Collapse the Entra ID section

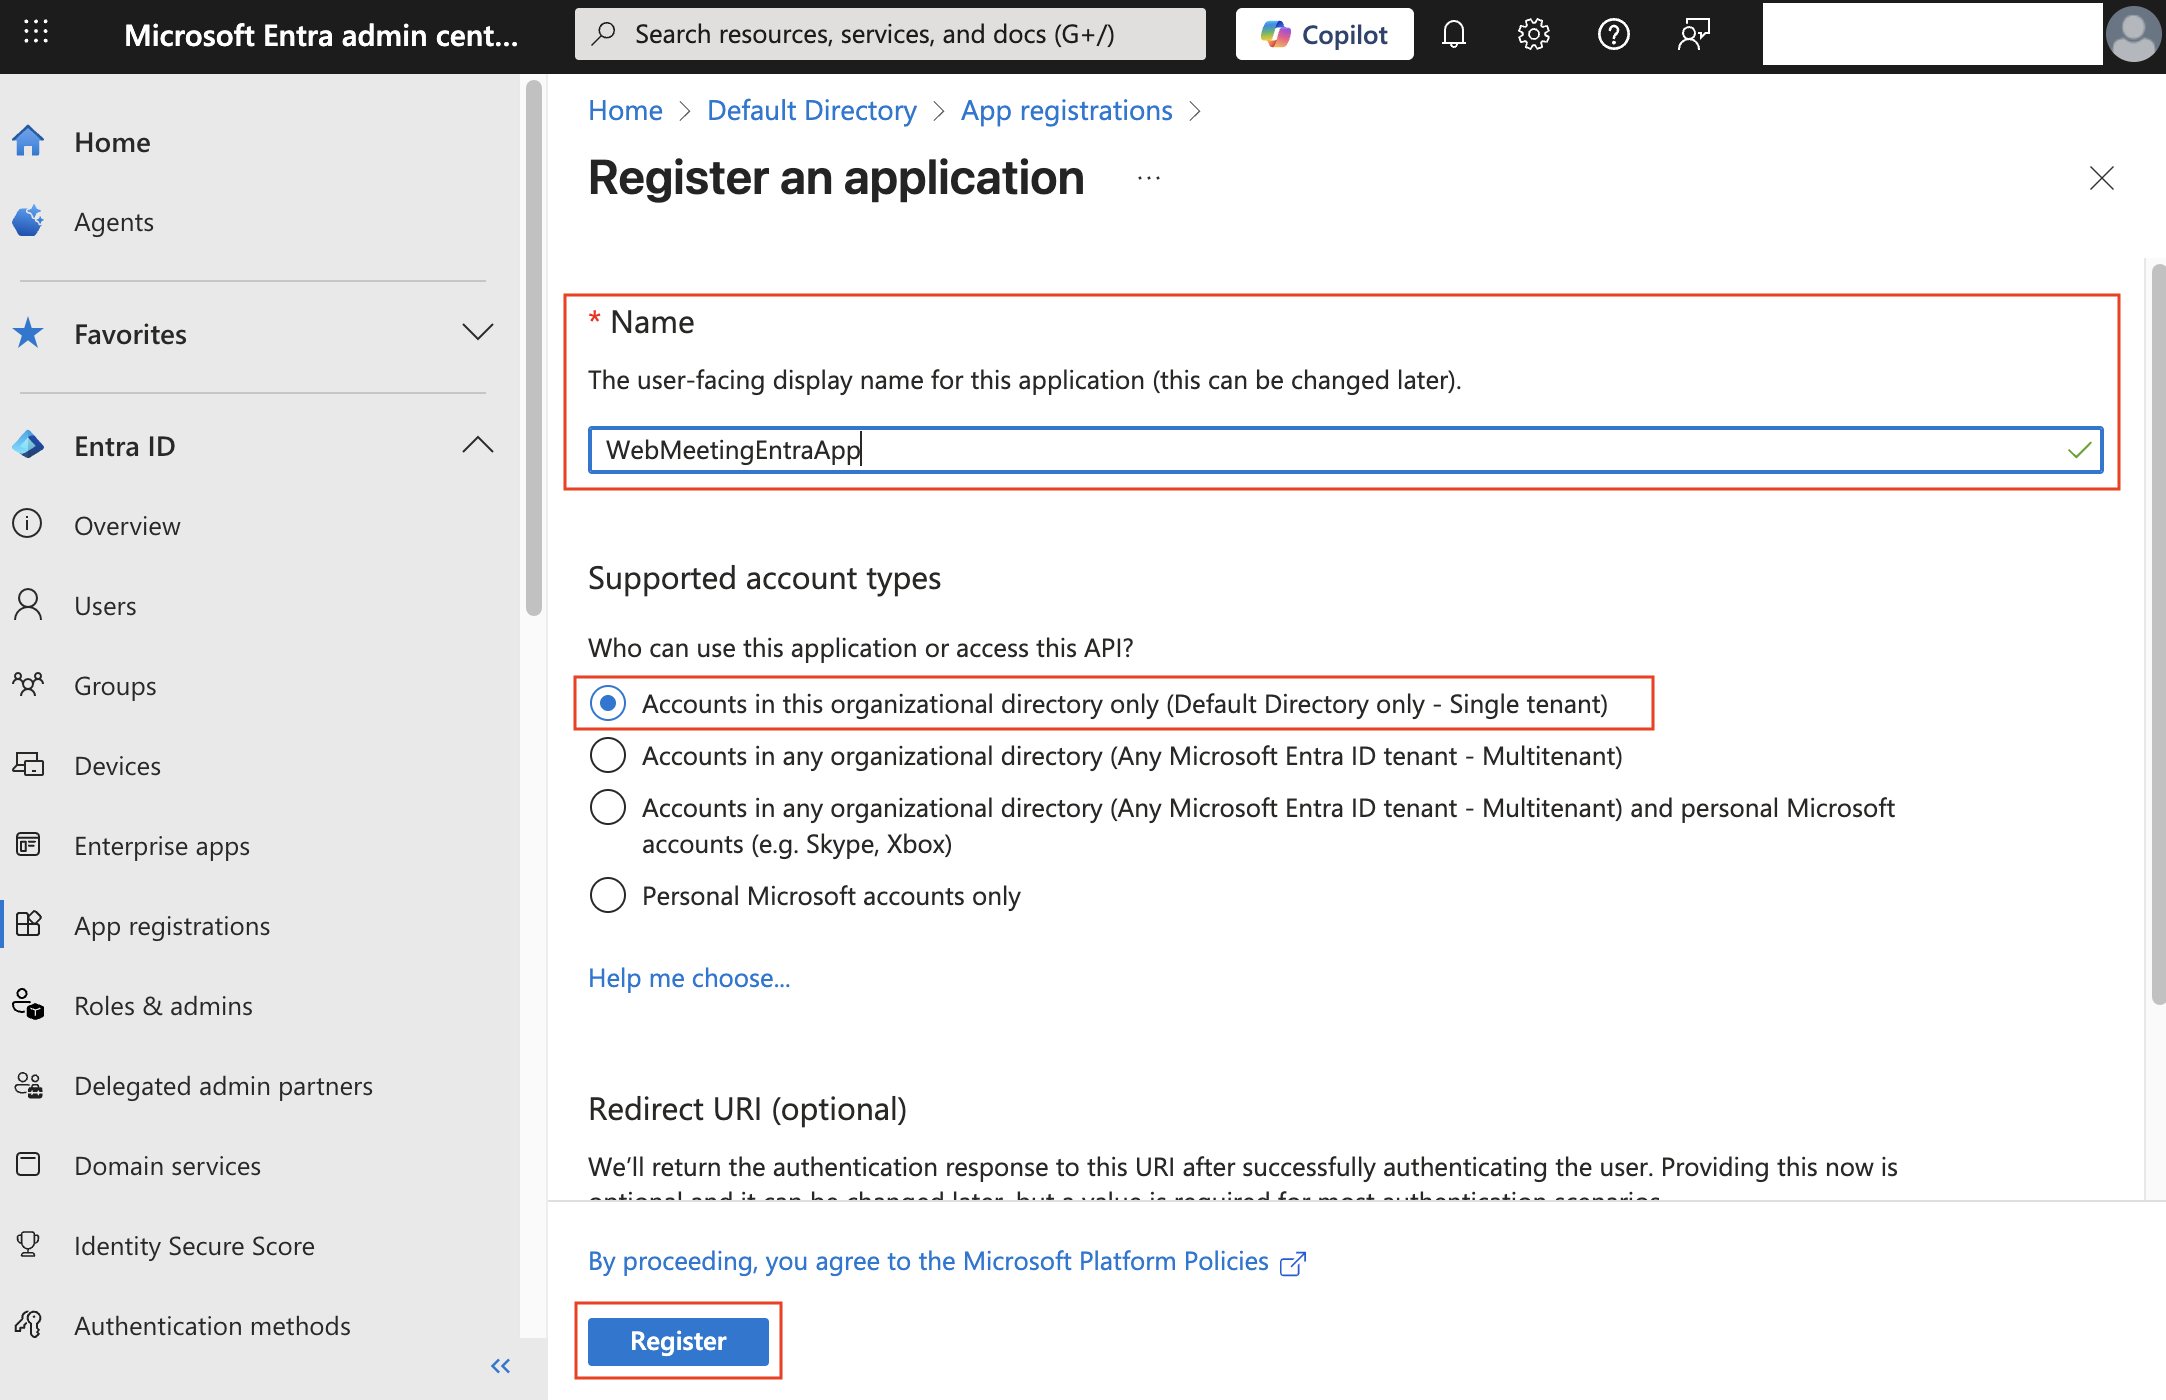(478, 445)
